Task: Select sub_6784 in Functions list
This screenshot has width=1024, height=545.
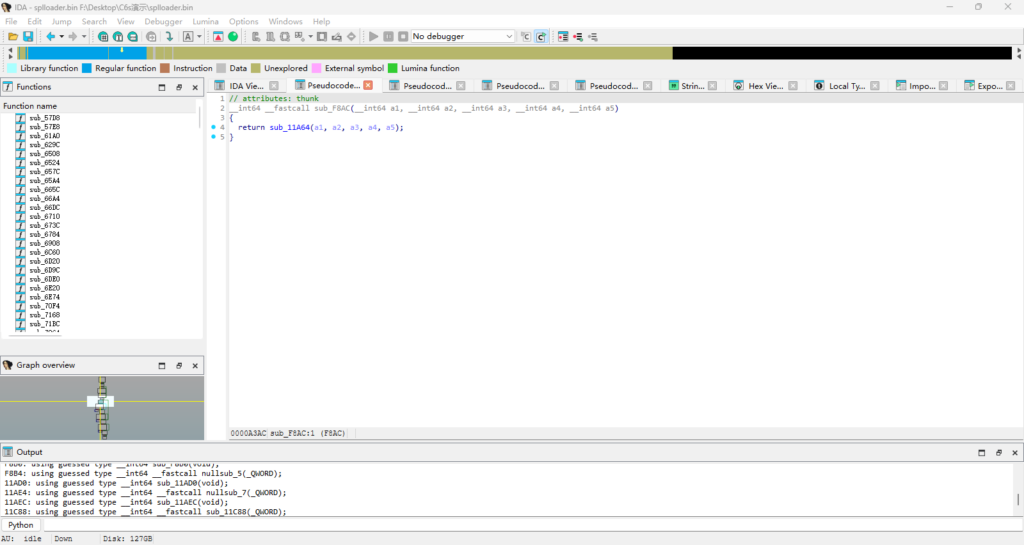Action: [44, 234]
